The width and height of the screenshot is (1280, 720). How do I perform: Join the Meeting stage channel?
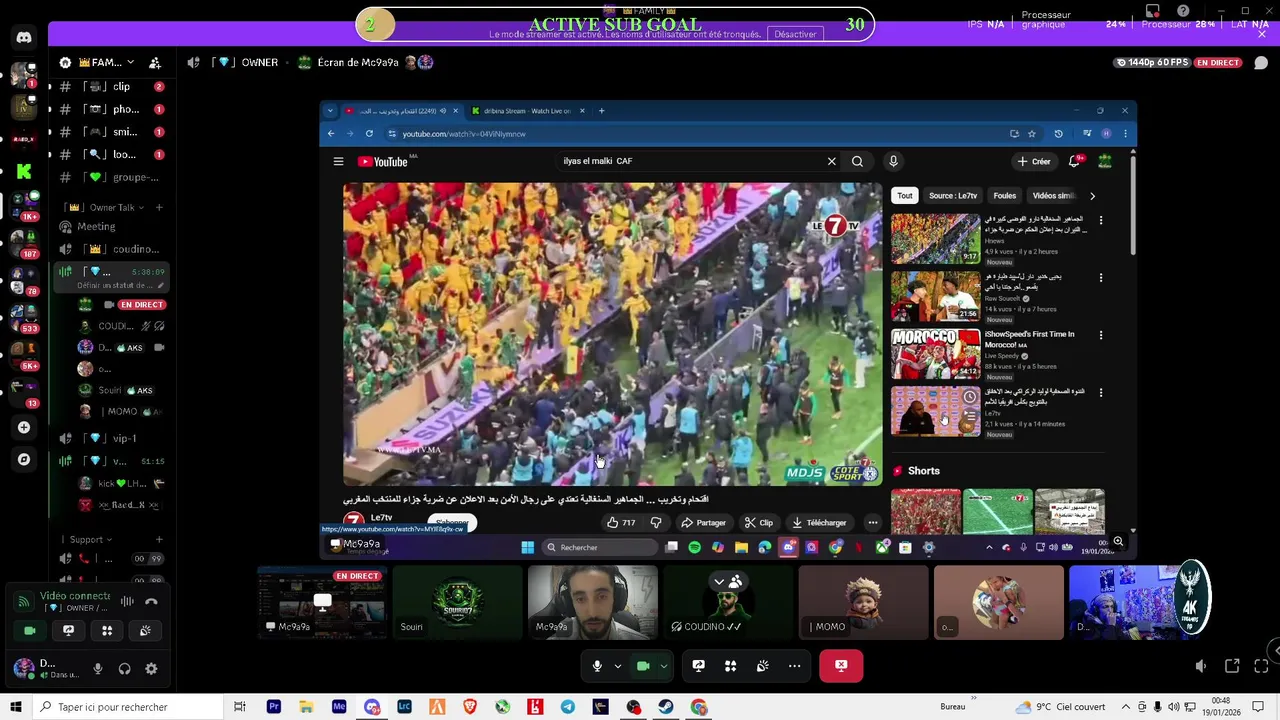pos(110,226)
